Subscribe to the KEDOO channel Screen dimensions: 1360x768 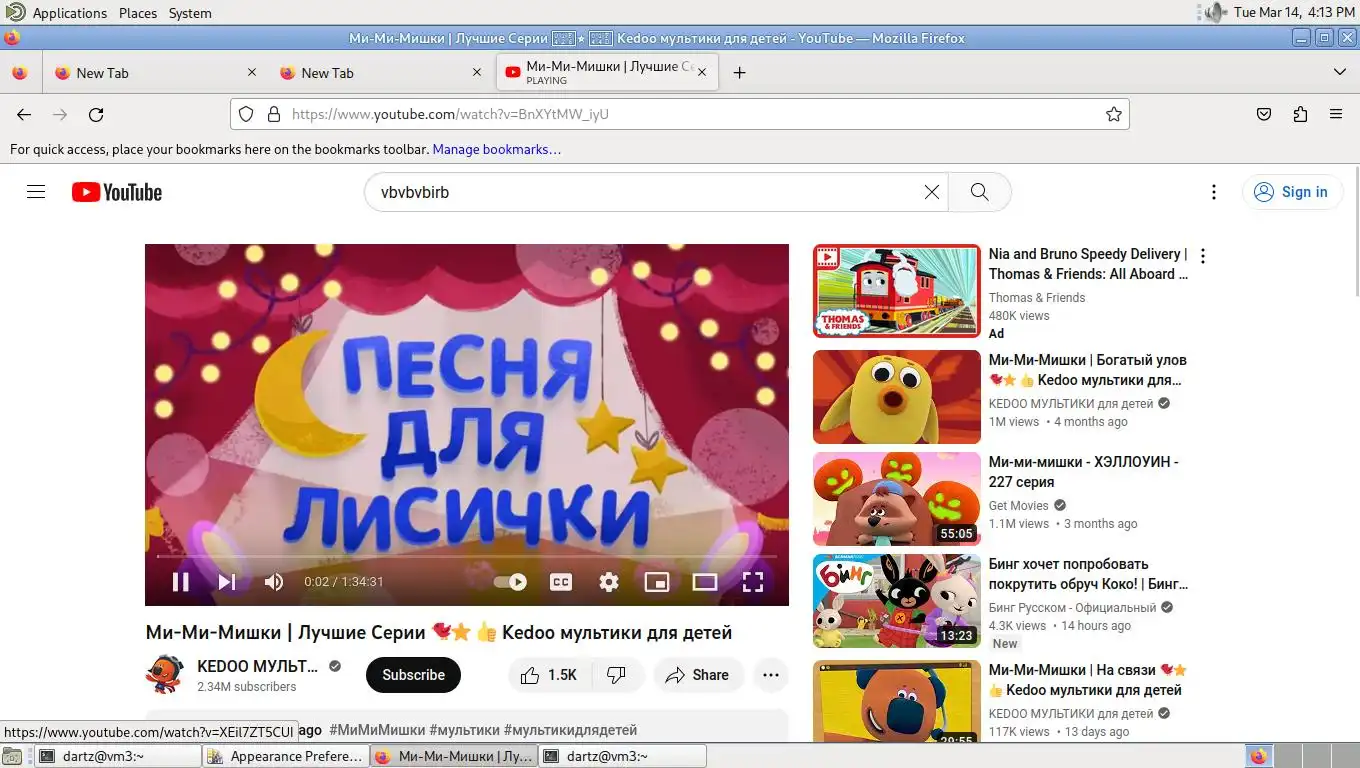pyautogui.click(x=413, y=675)
